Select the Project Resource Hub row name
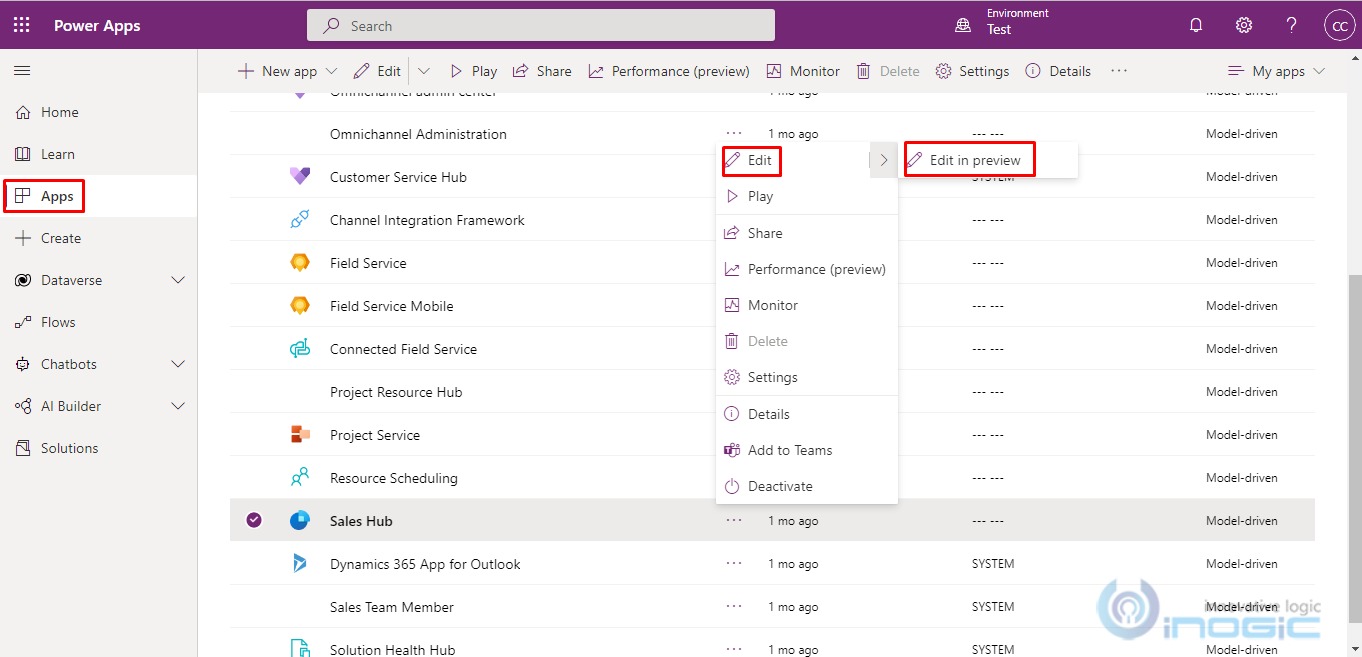 pyautogui.click(x=396, y=392)
